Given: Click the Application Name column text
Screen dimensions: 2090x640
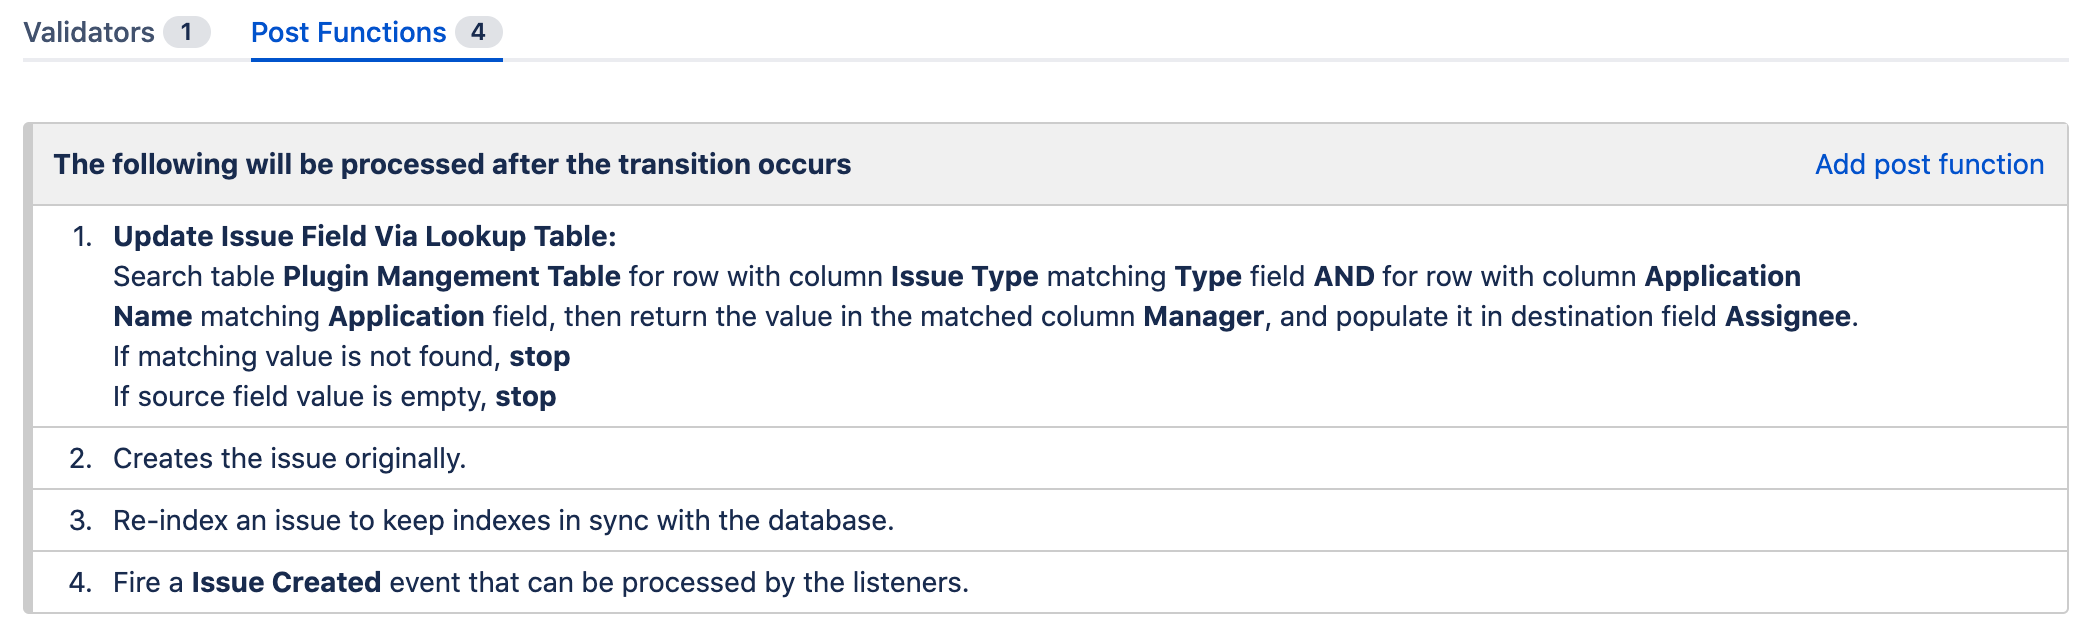Looking at the screenshot, I should point(1722,276).
